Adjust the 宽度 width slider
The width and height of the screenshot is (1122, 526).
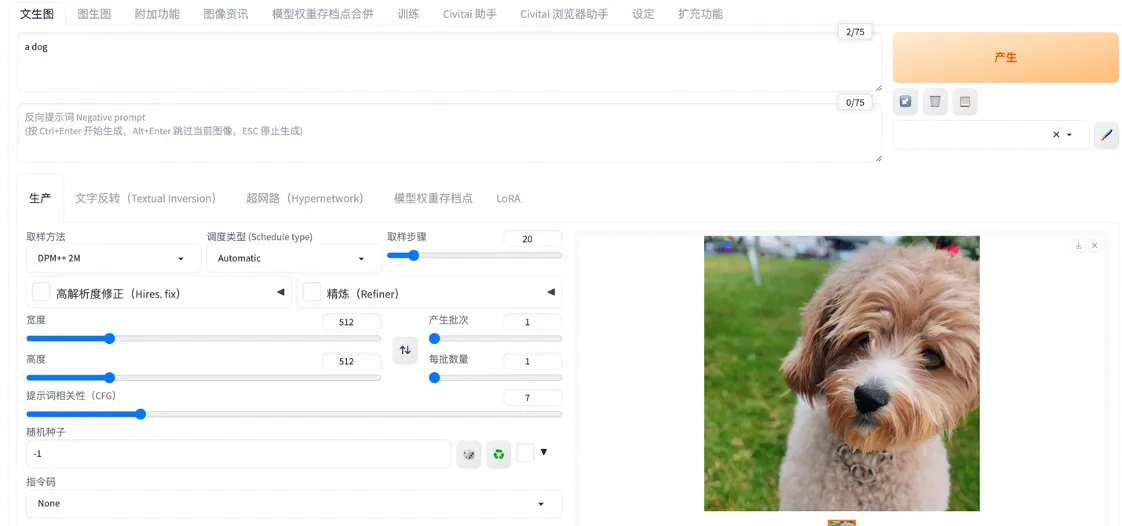tap(204, 339)
